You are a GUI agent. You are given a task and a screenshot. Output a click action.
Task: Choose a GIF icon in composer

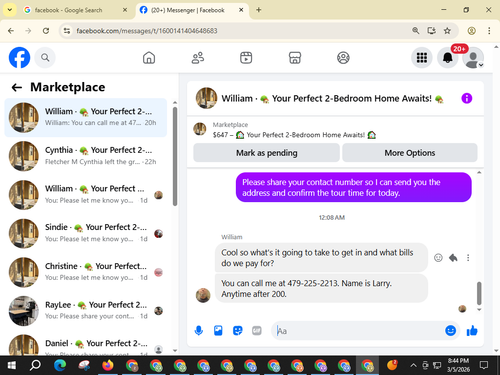pos(257,331)
